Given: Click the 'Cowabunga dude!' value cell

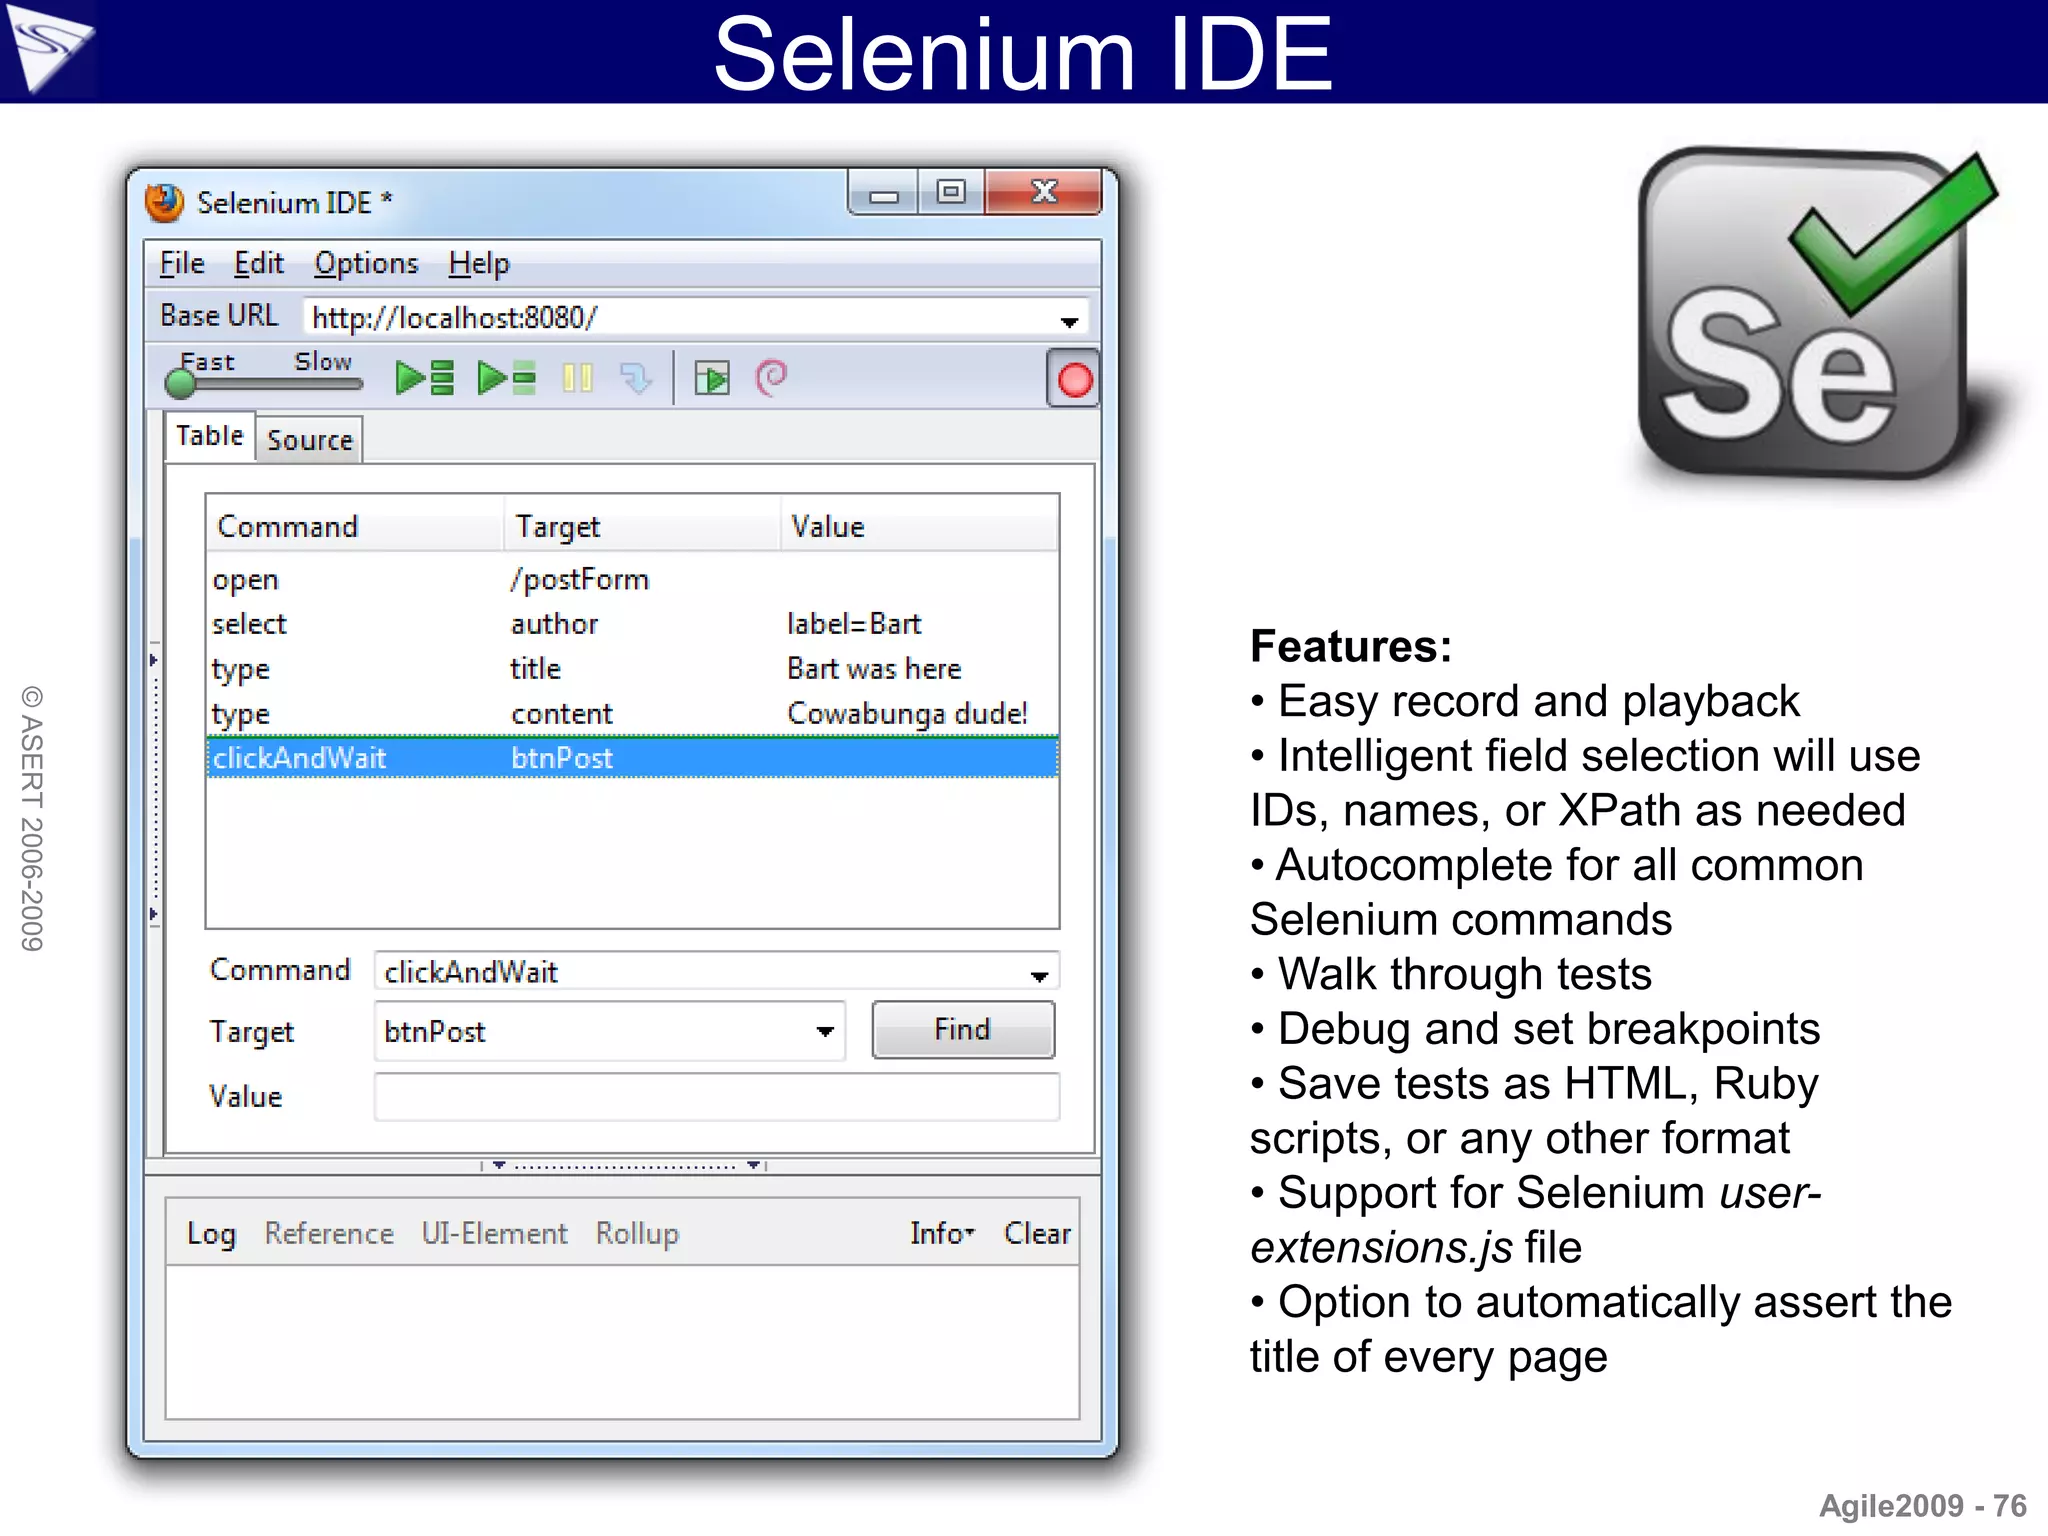Looking at the screenshot, I should (x=907, y=714).
